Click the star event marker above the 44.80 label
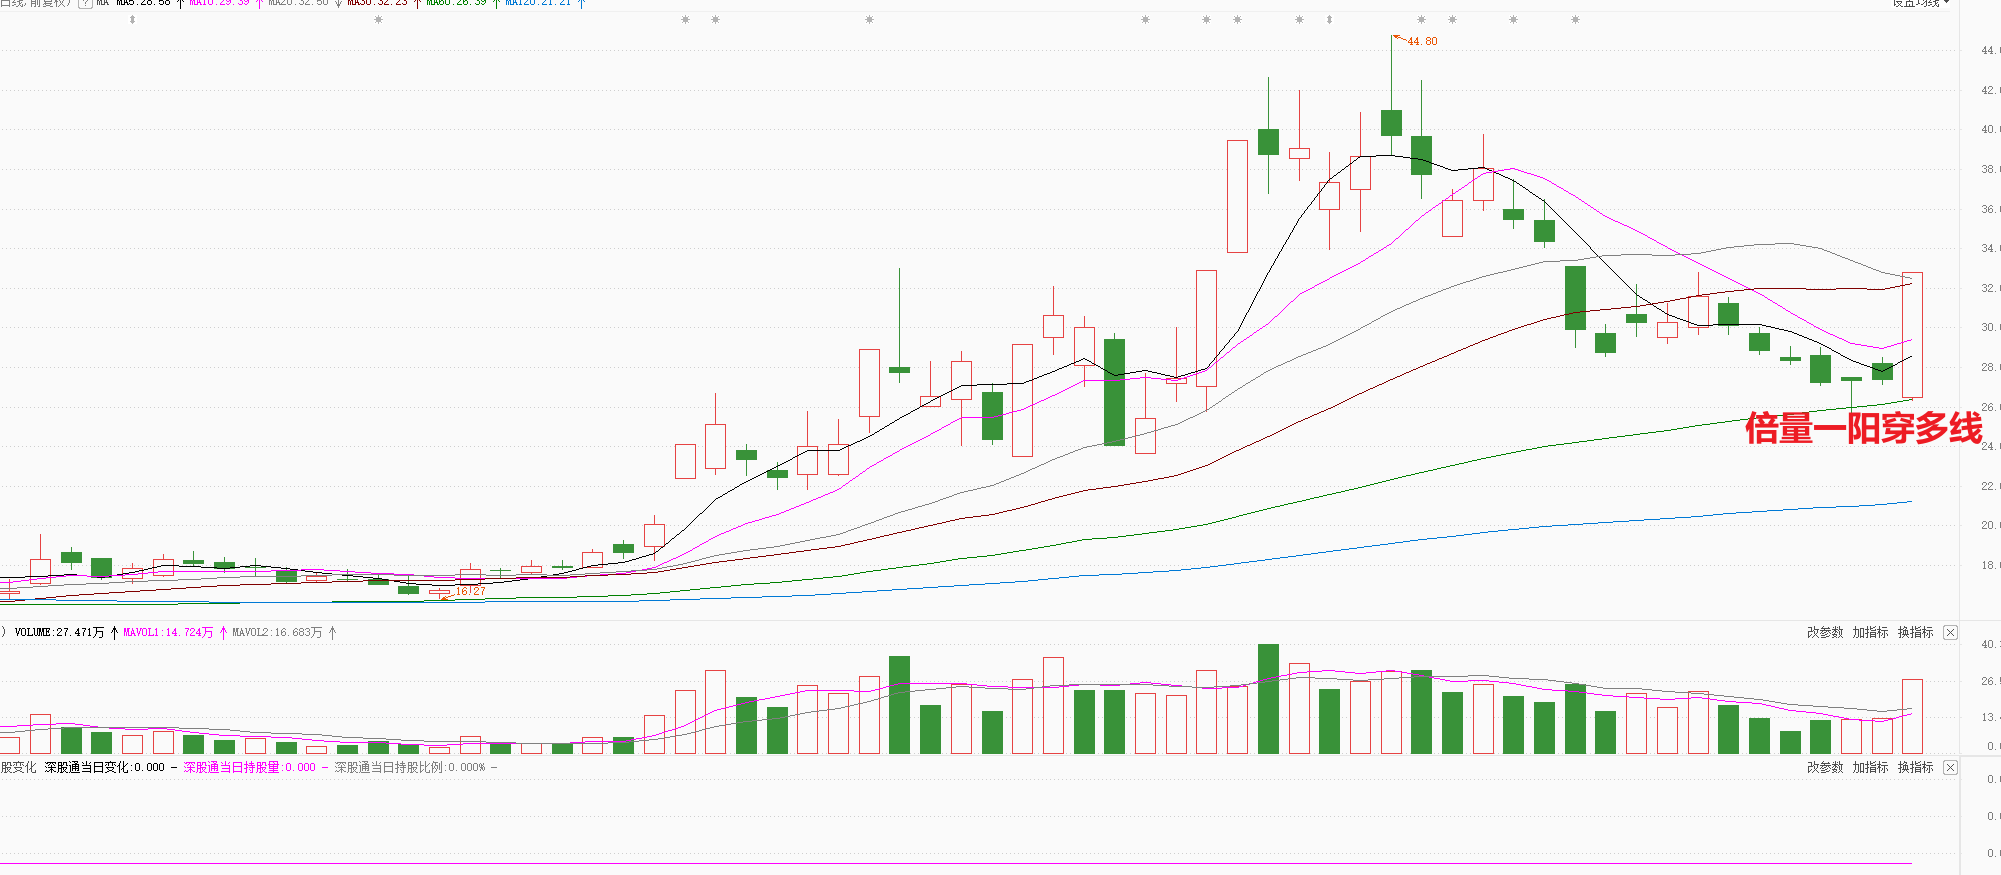This screenshot has width=2001, height=875. click(x=1421, y=20)
